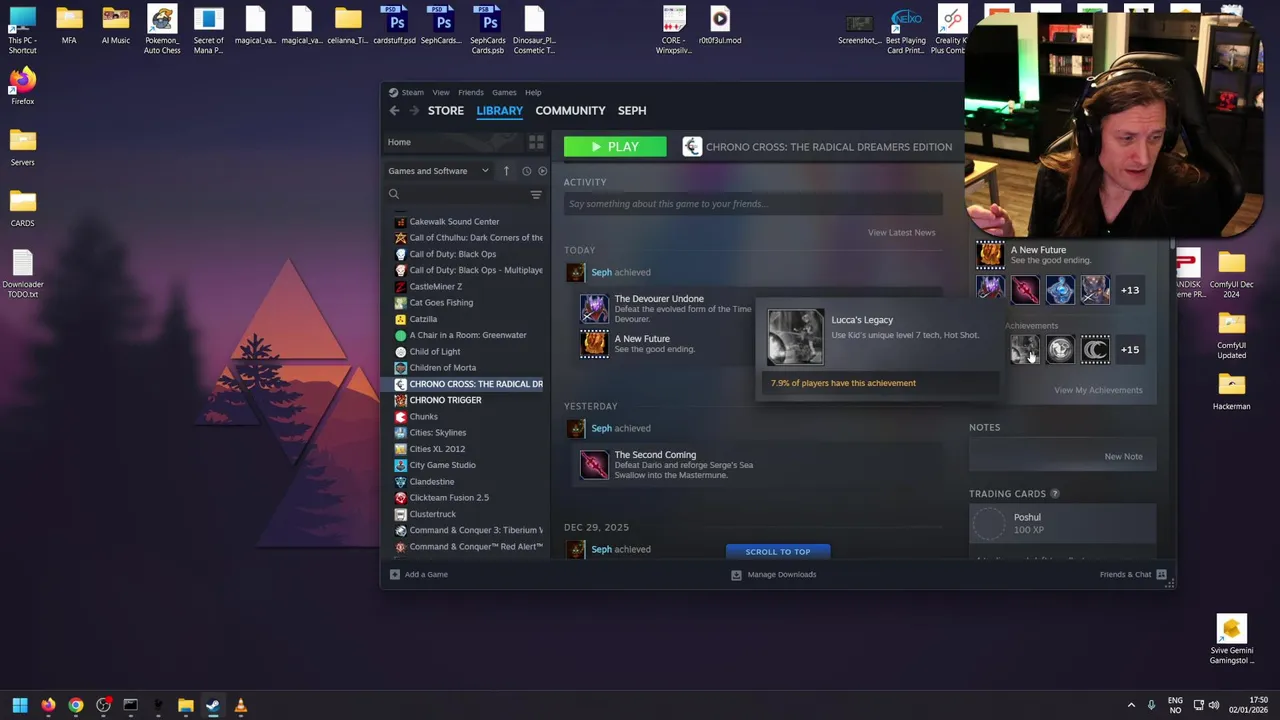Image resolution: width=1280 pixels, height=720 pixels.
Task: Expand the +15 locked achievements
Action: (x=1129, y=350)
